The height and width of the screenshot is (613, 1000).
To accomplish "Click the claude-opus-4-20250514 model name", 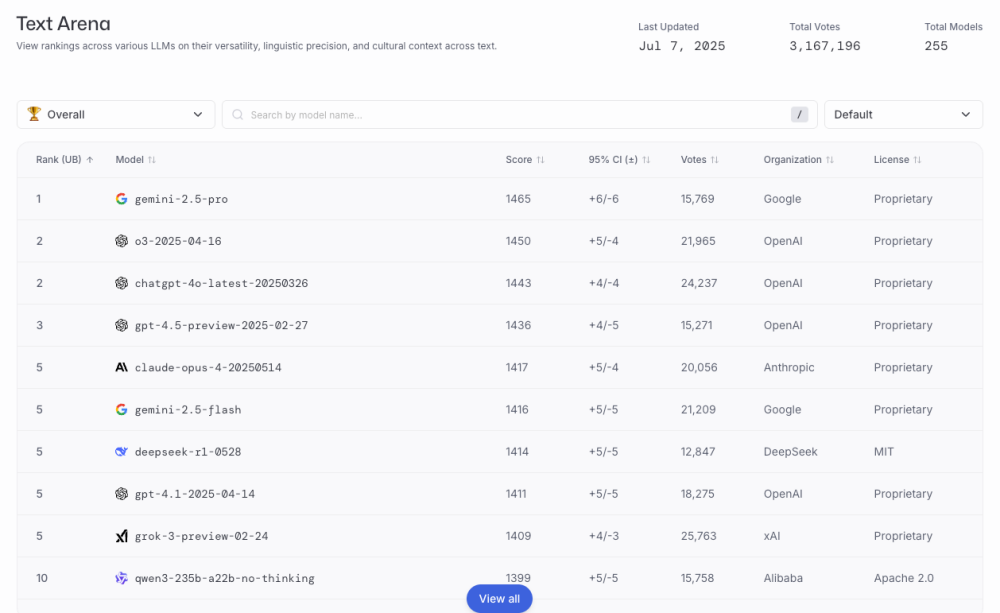I will tap(208, 367).
